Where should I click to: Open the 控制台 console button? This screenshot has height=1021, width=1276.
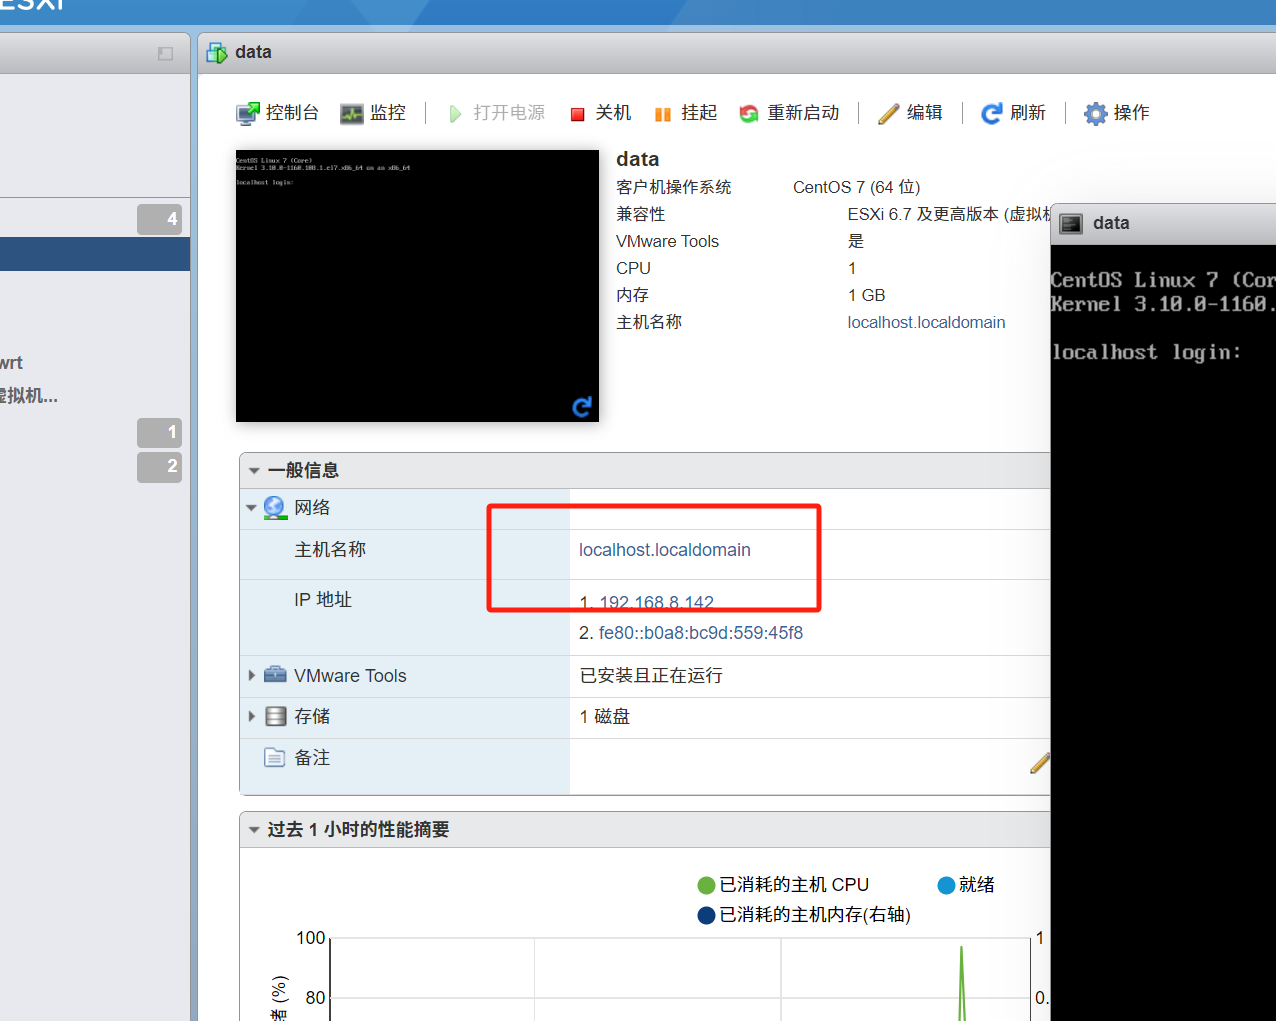277,113
